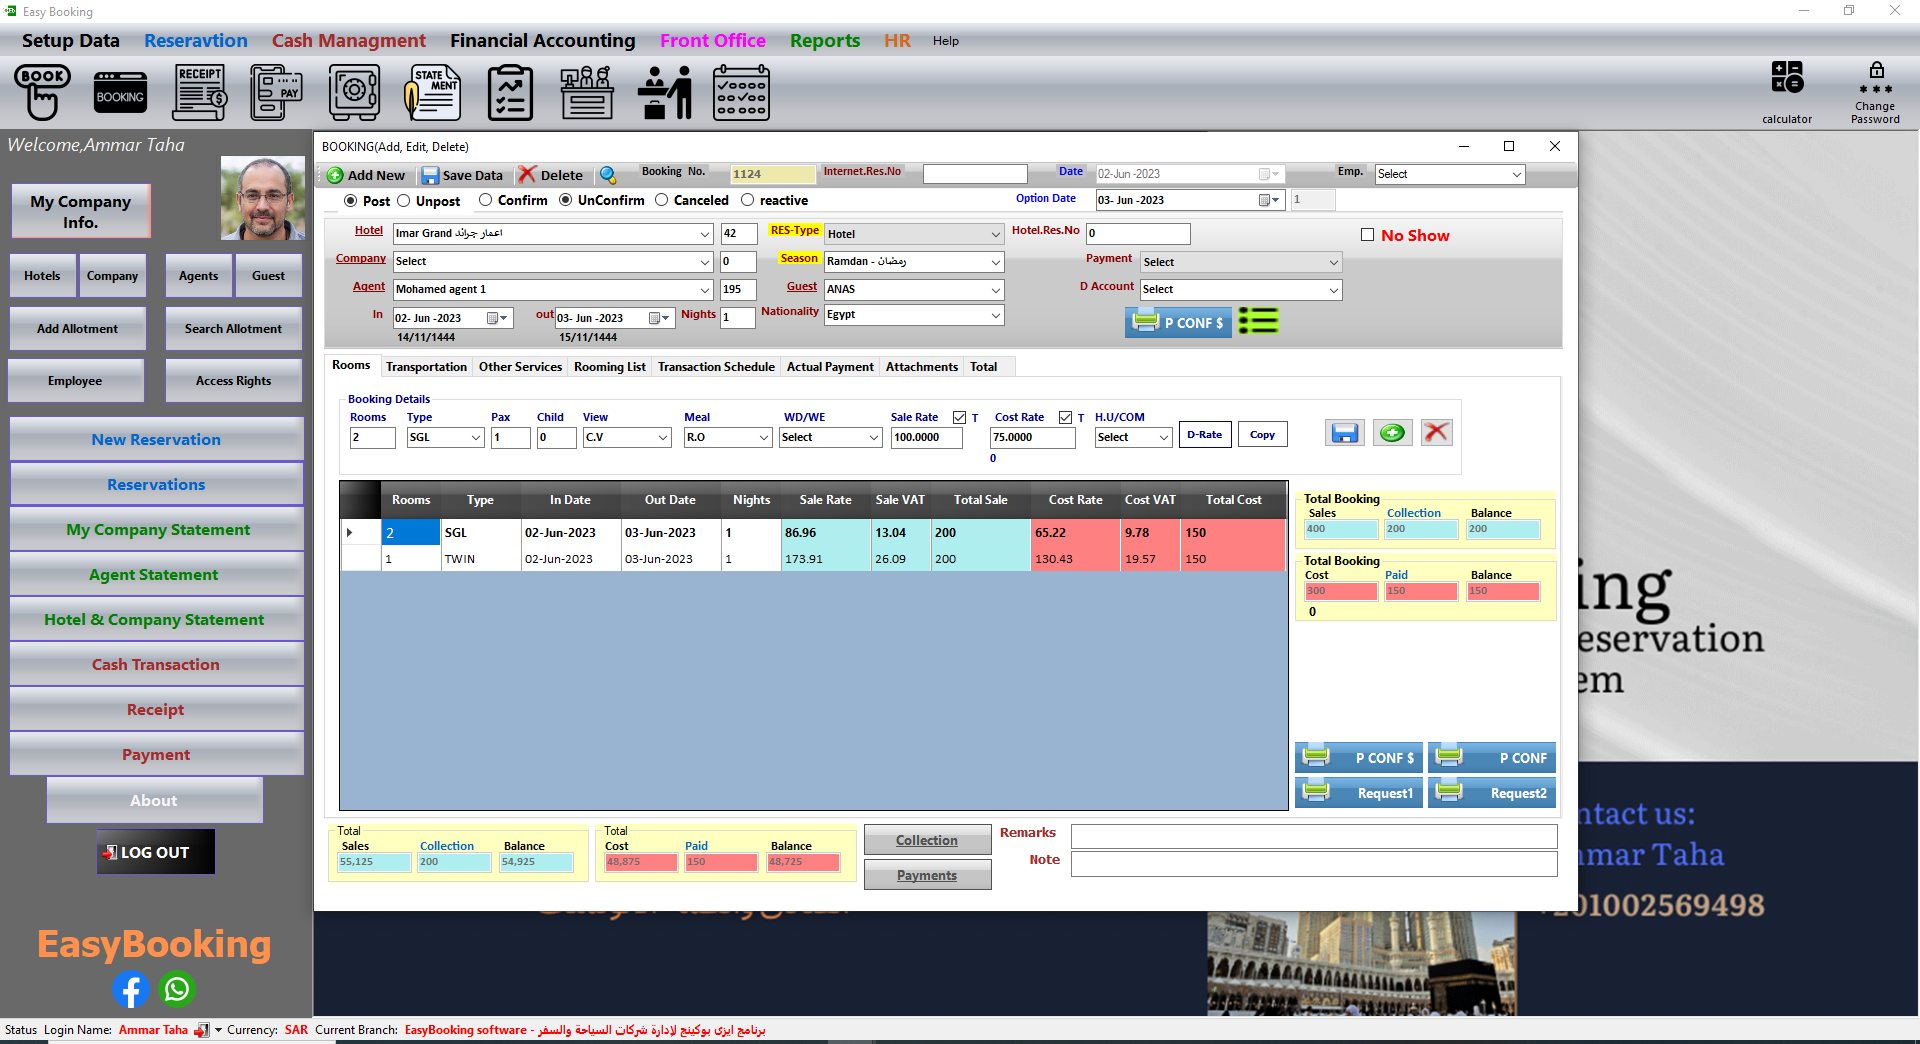Open the Reports menu
Image resolution: width=1920 pixels, height=1044 pixels.
825,41
